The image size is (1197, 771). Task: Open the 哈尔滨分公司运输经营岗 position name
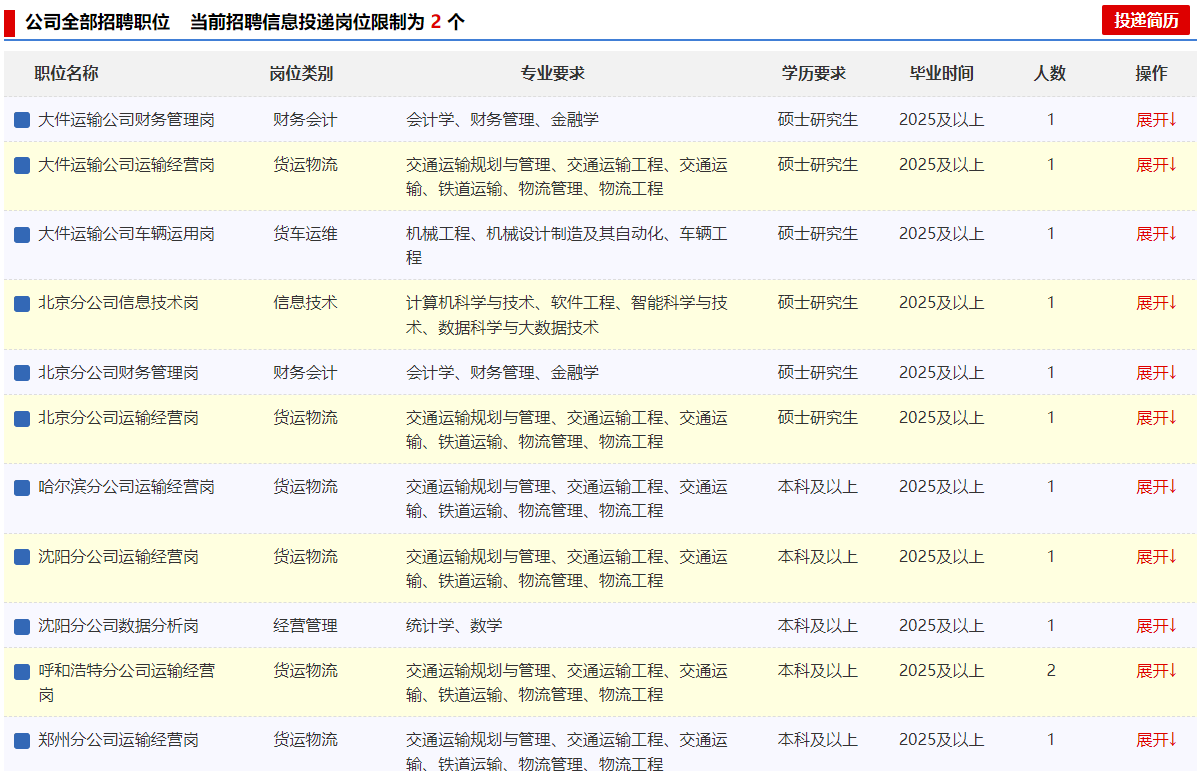(126, 487)
